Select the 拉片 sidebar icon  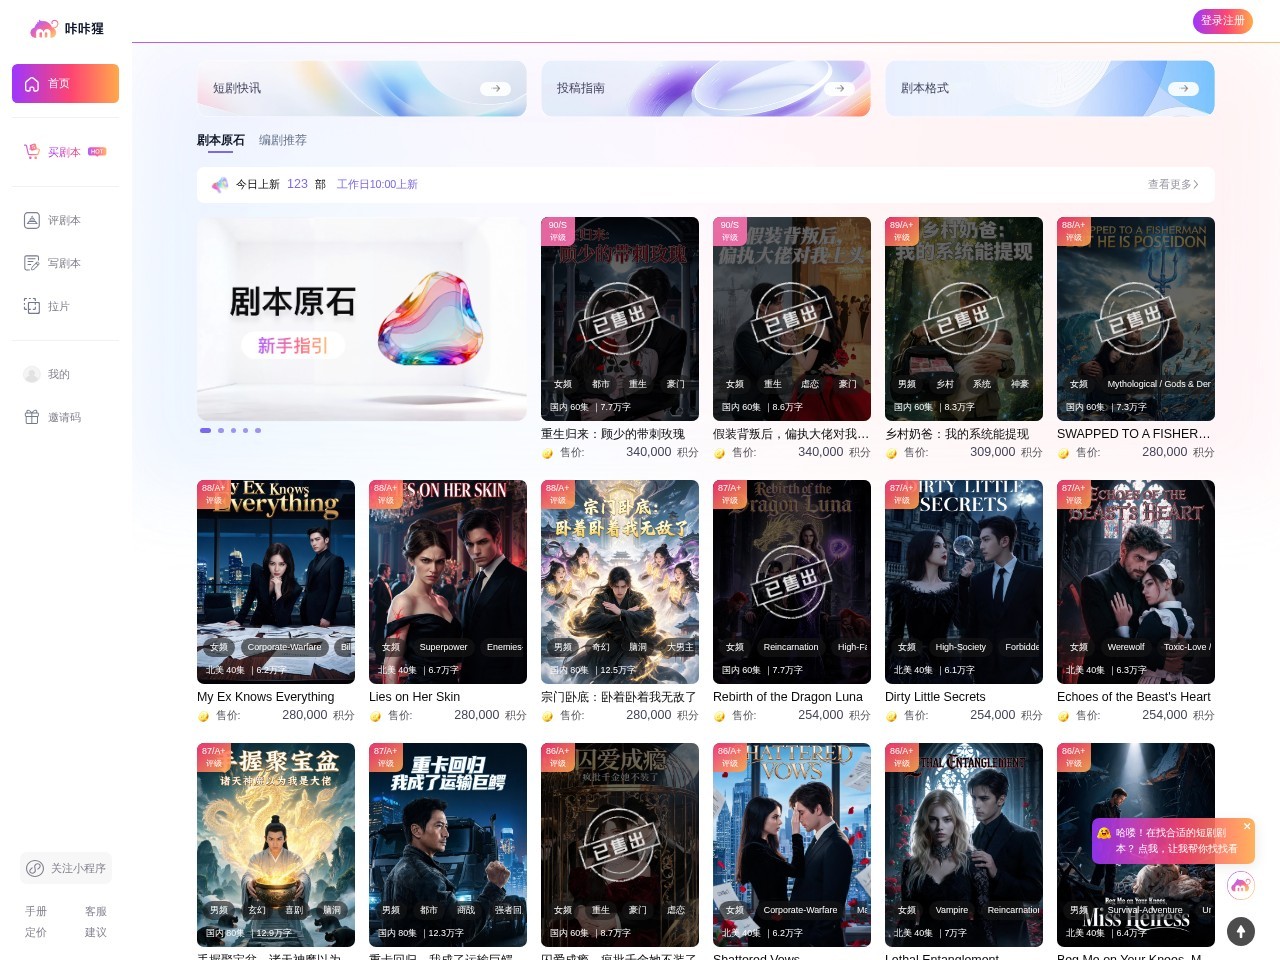[32, 306]
